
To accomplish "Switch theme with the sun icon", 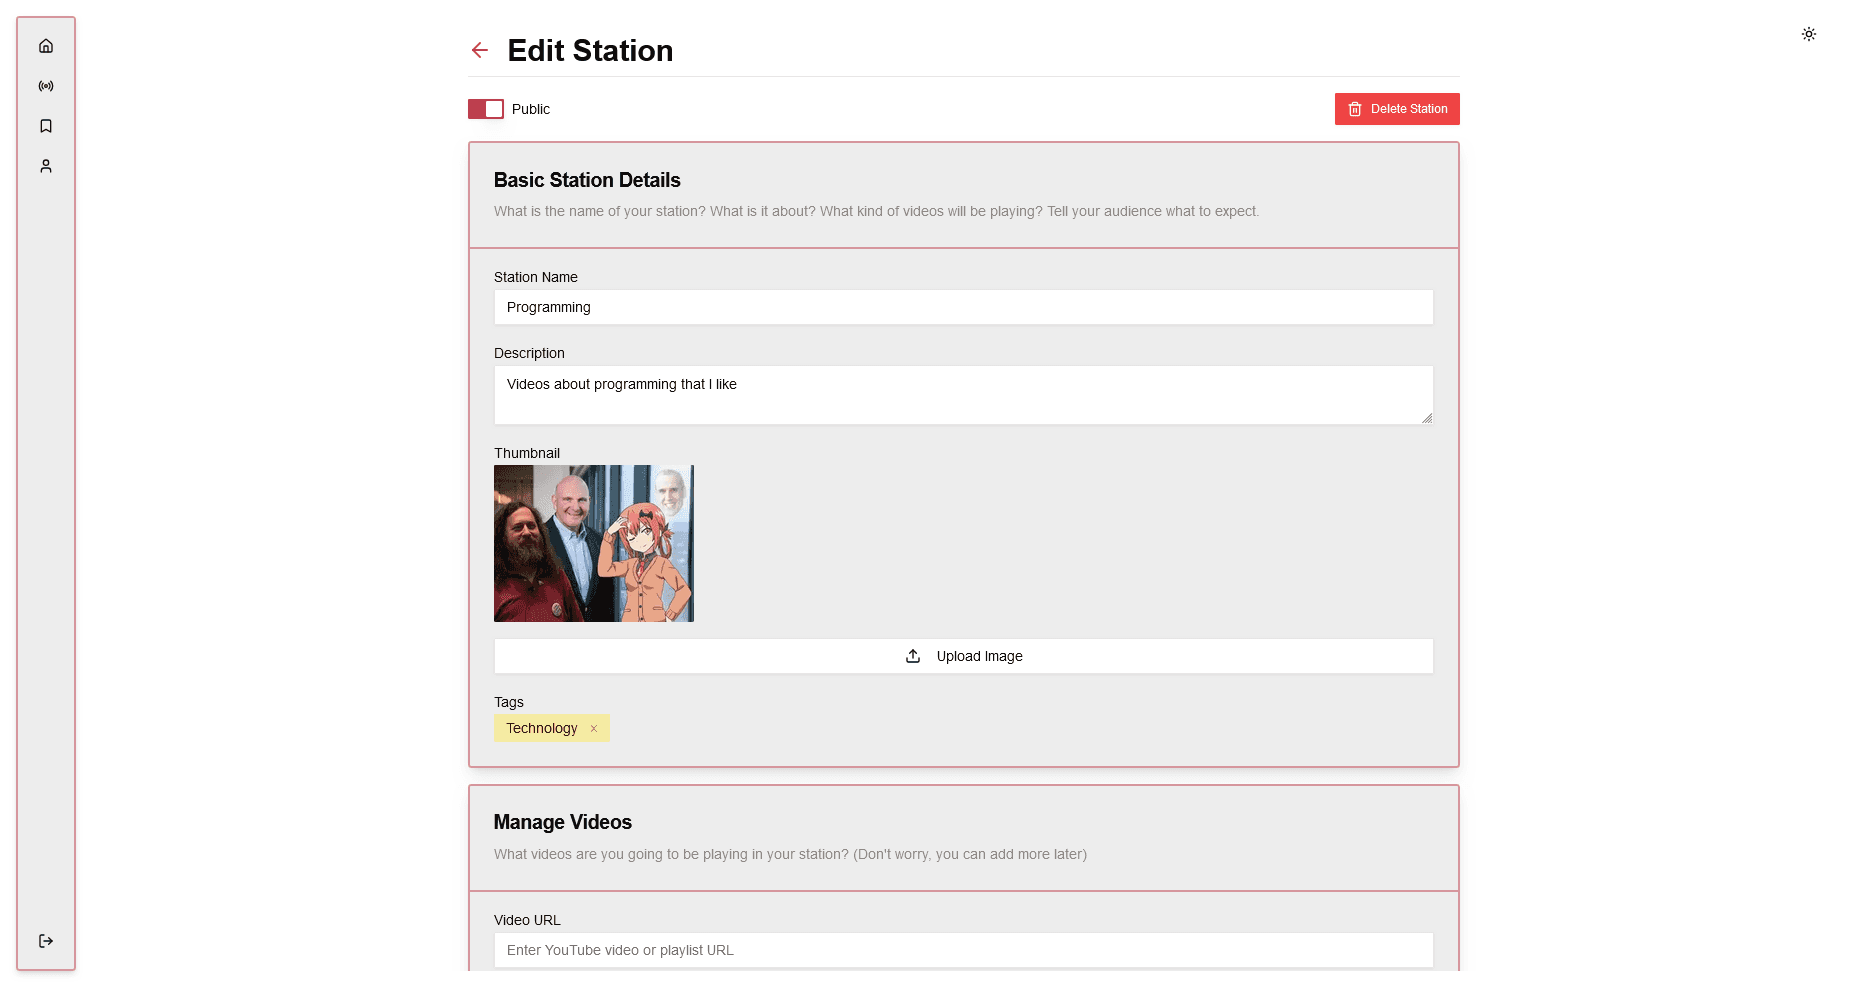I will 1808,34.
